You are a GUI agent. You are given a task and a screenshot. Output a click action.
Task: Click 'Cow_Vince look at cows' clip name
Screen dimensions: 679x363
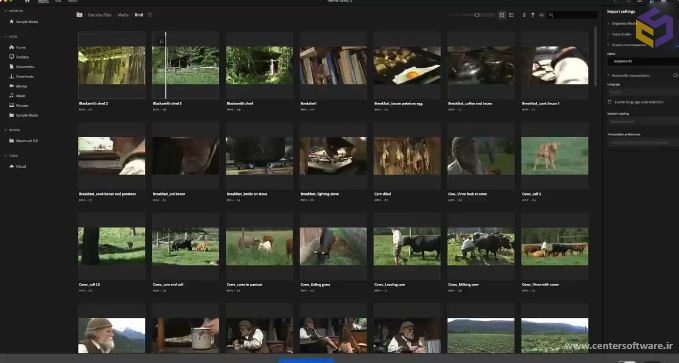pyautogui.click(x=467, y=194)
